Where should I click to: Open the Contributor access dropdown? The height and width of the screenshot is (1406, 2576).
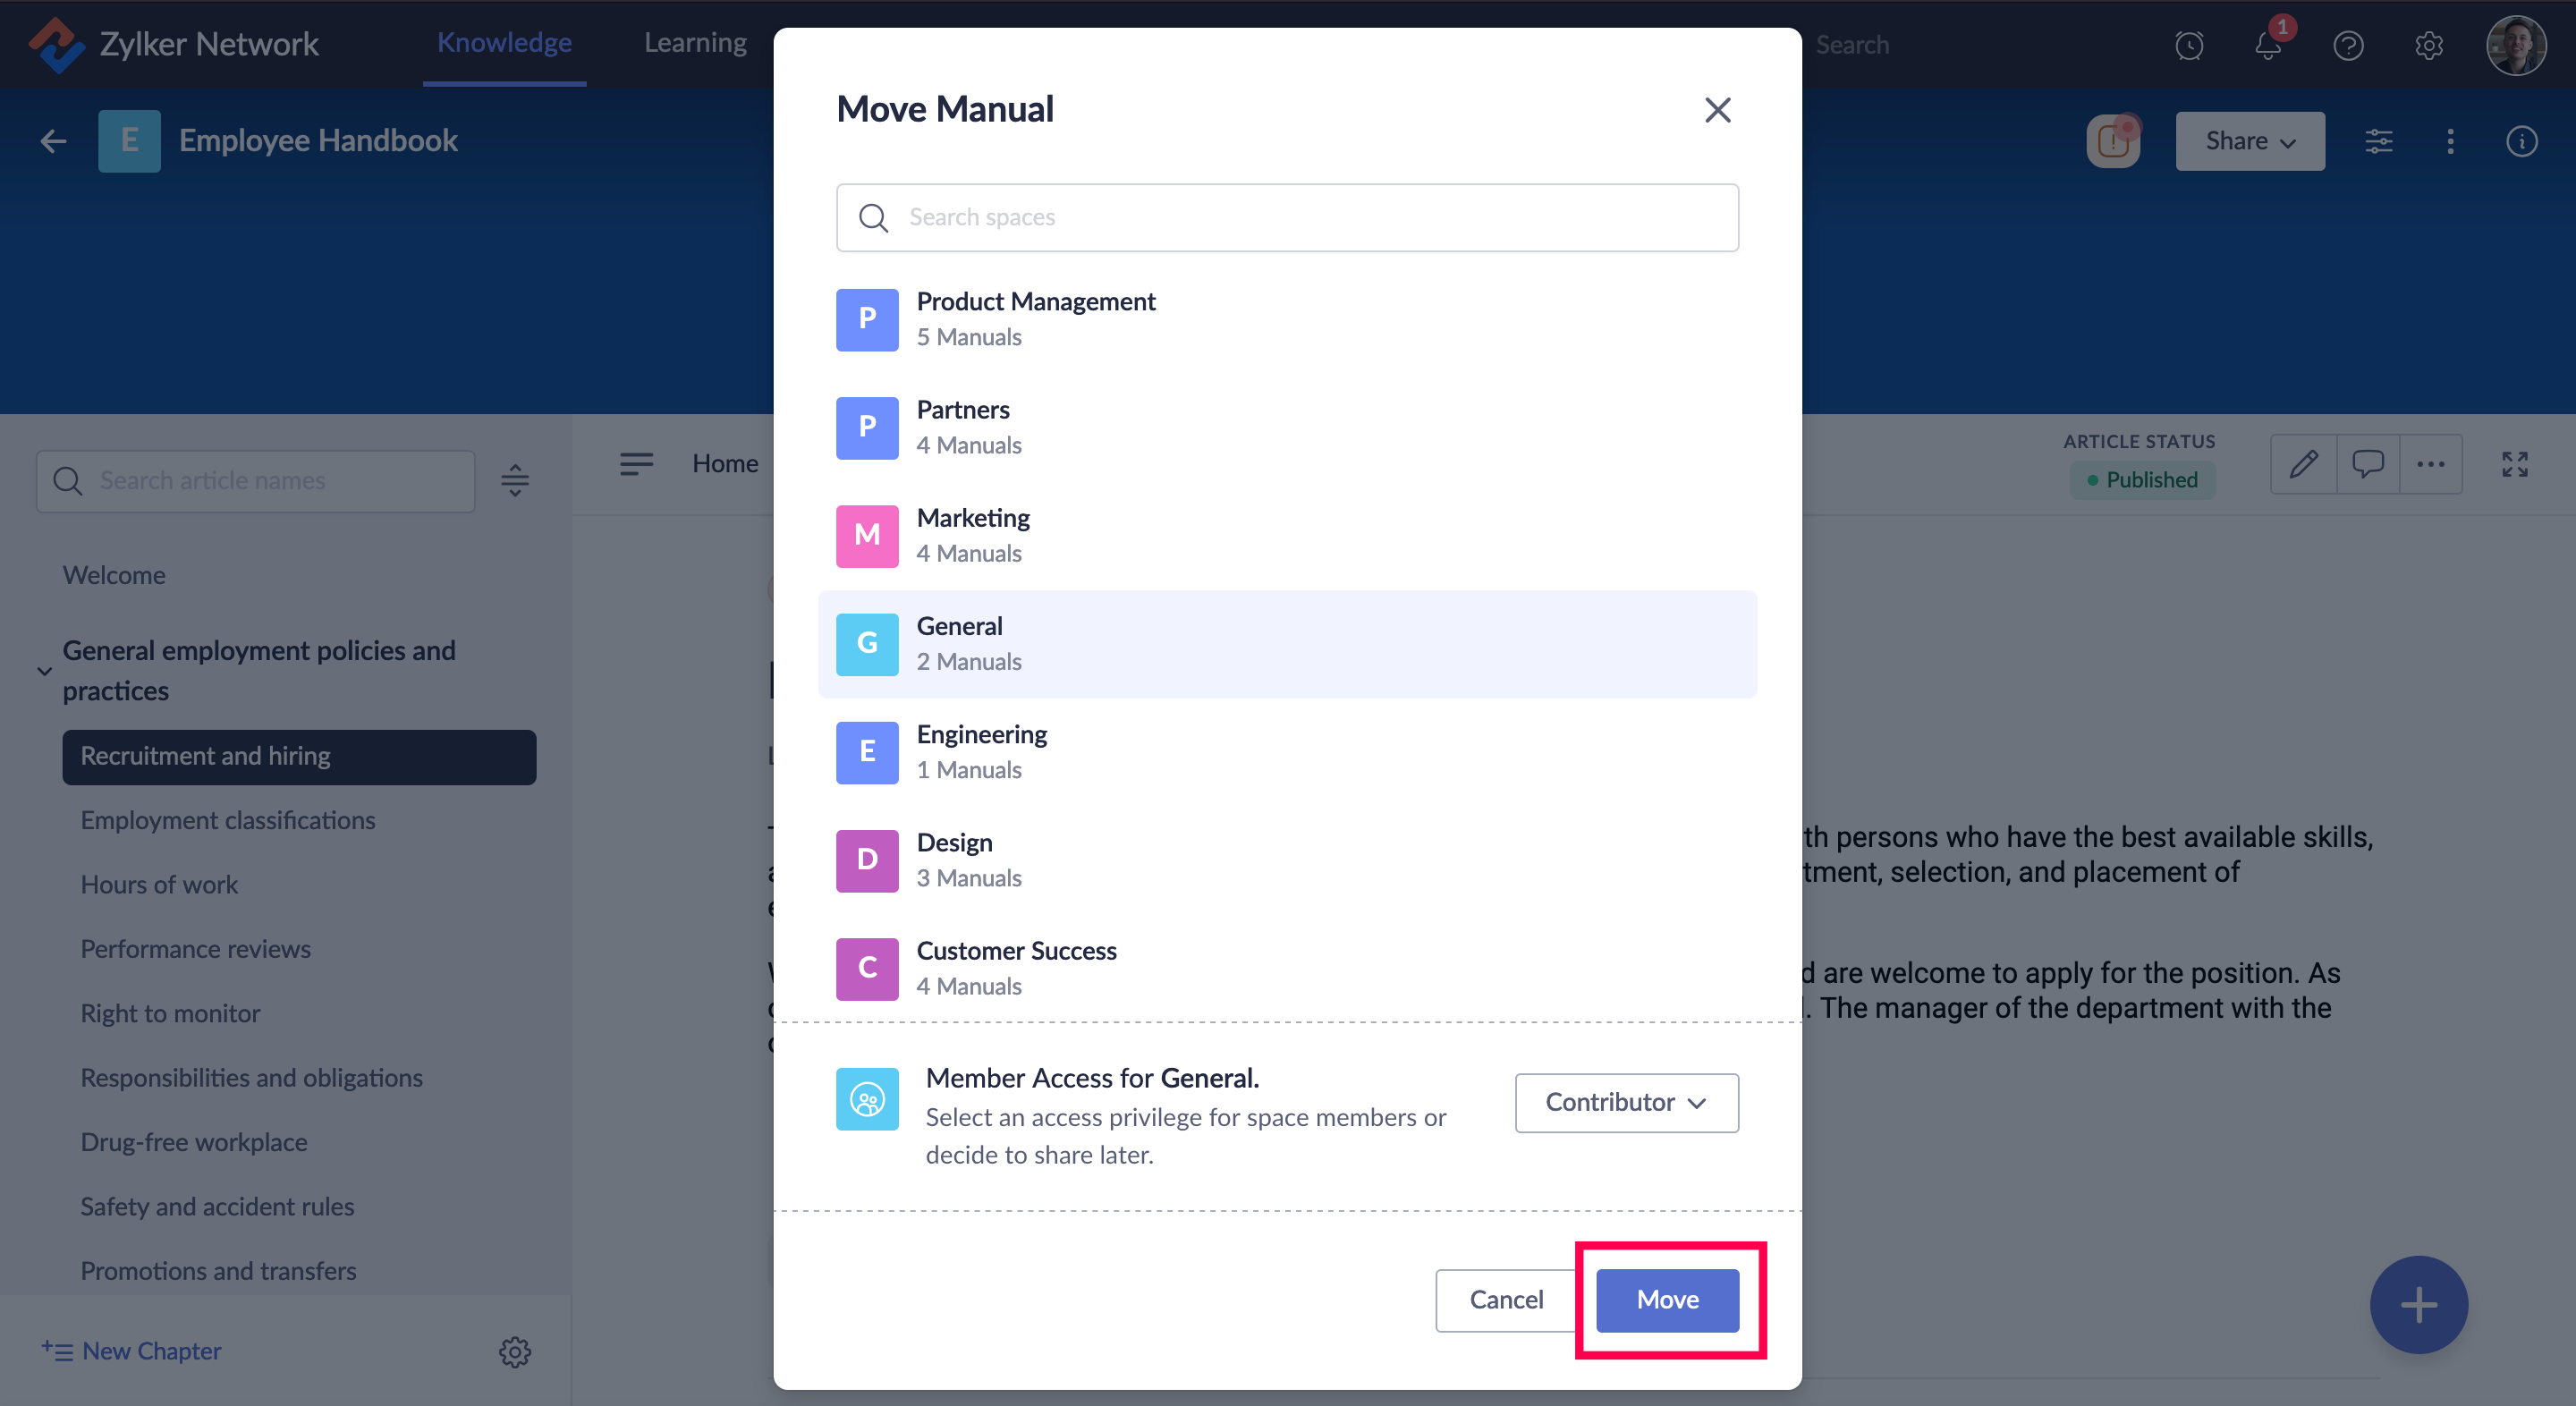click(x=1626, y=1102)
